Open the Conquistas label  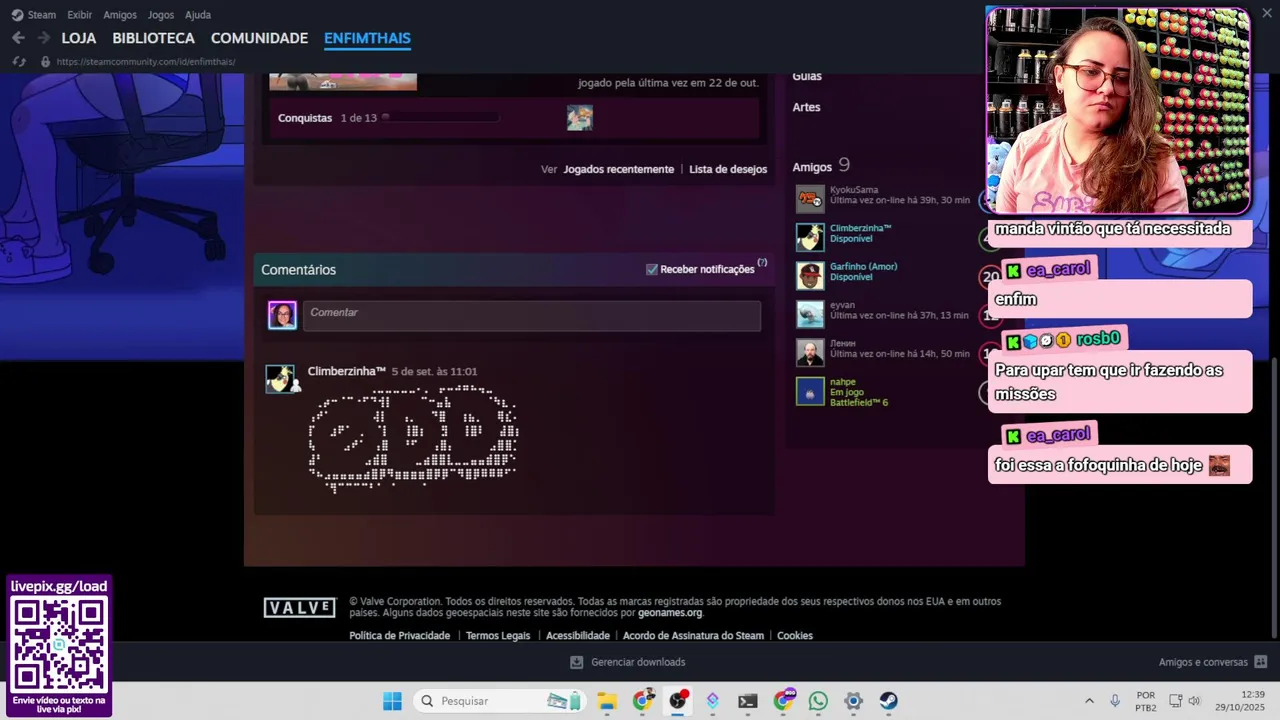tap(305, 118)
